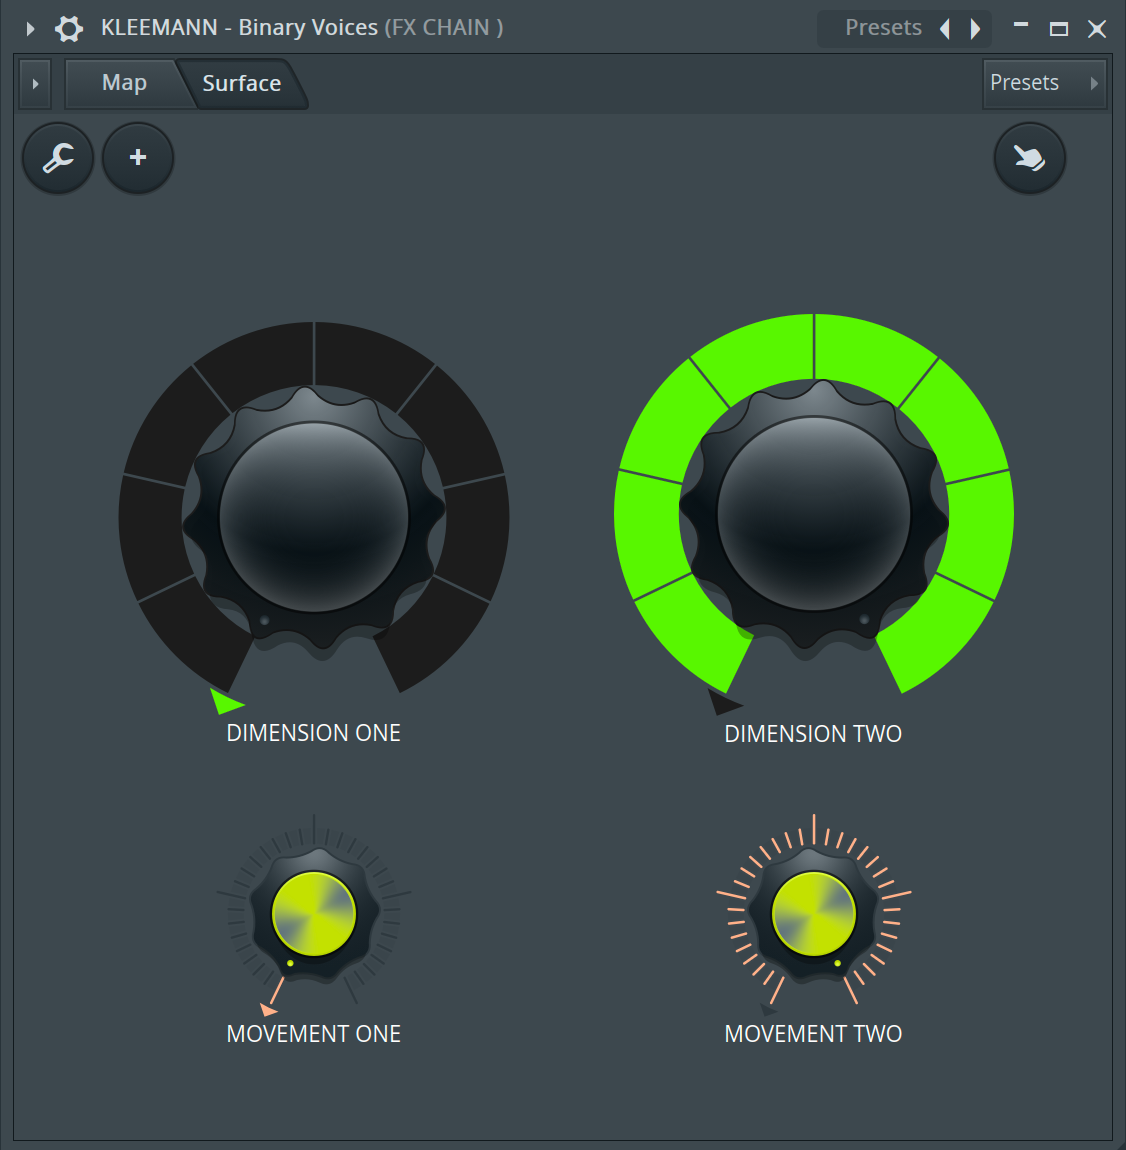The width and height of the screenshot is (1126, 1150).
Task: Click the Movement Two yellow knob
Action: tap(813, 914)
